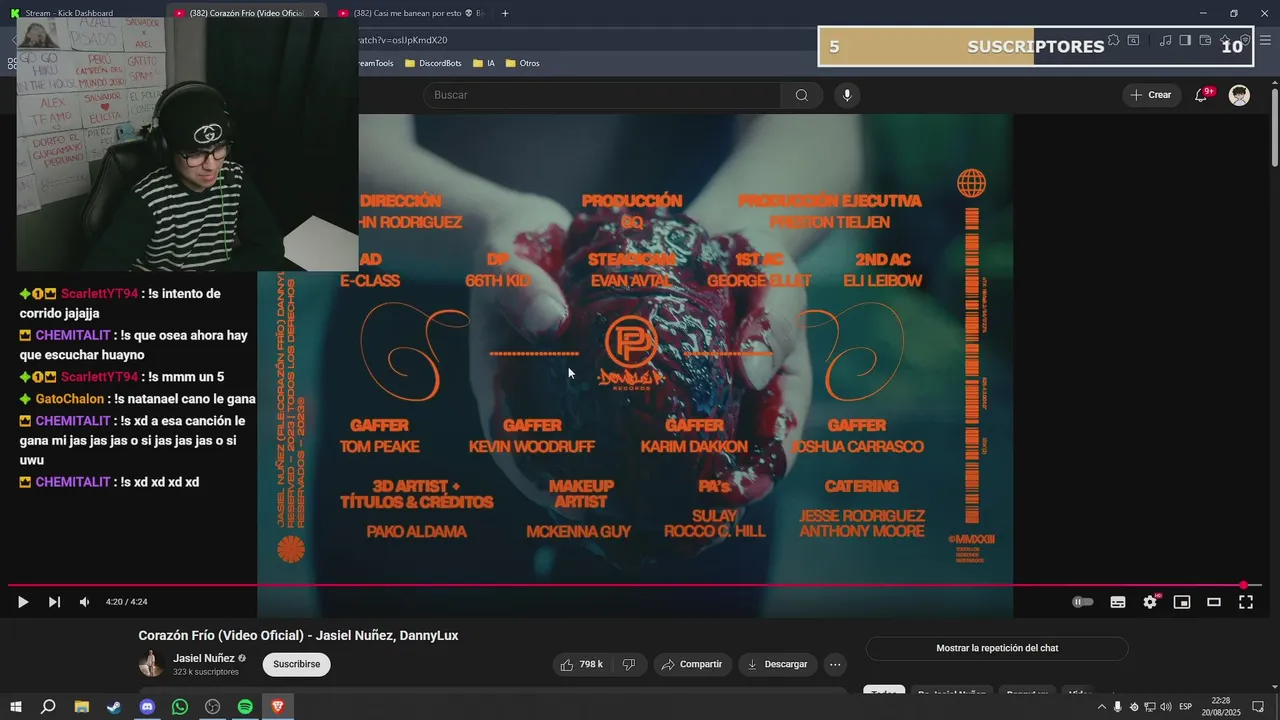Screen dimensions: 1280x720
Task: Open the Brave hamburger main menu
Action: tap(1265, 40)
